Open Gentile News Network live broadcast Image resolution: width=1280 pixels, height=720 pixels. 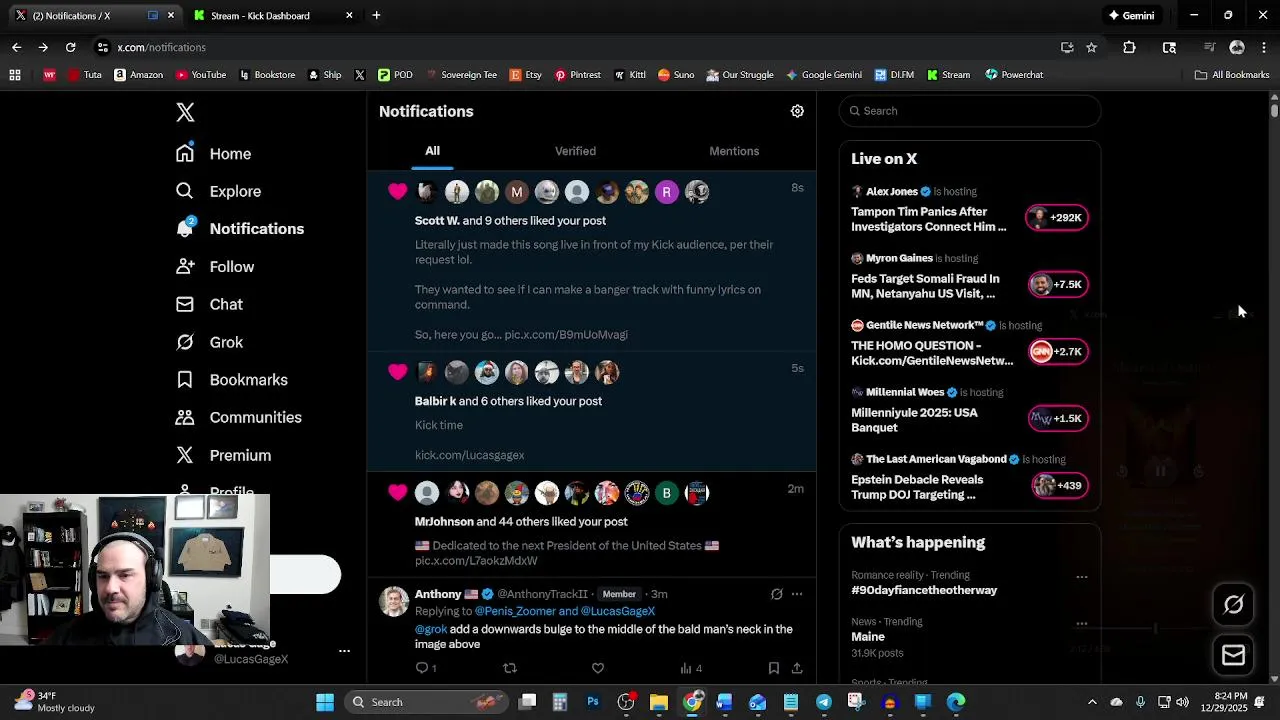pos(969,343)
